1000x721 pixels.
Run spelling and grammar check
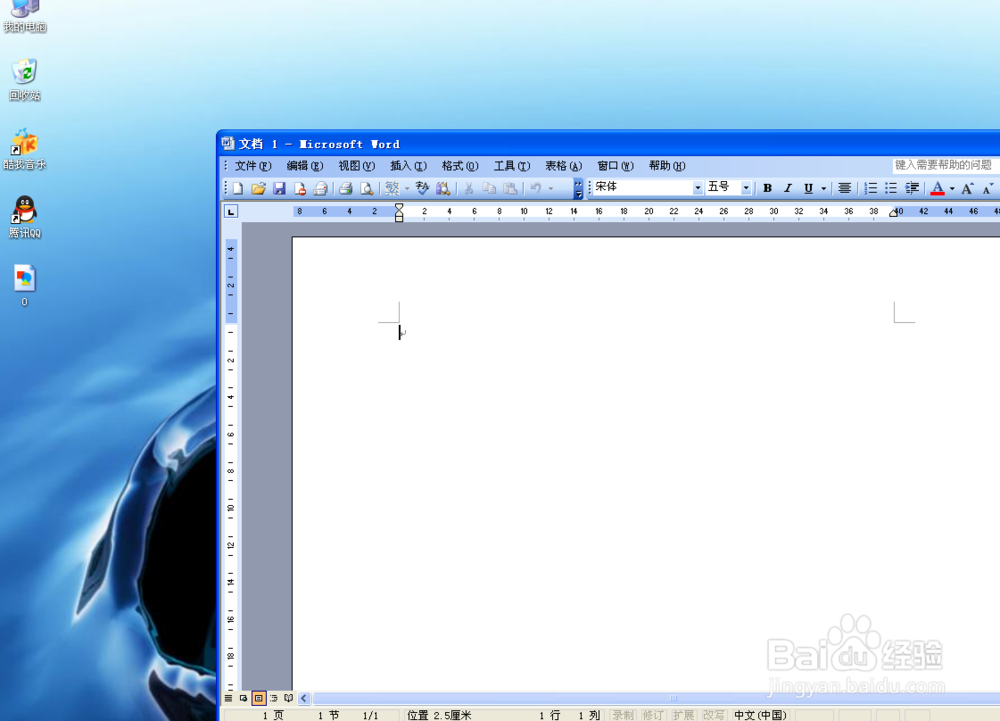[x=422, y=189]
